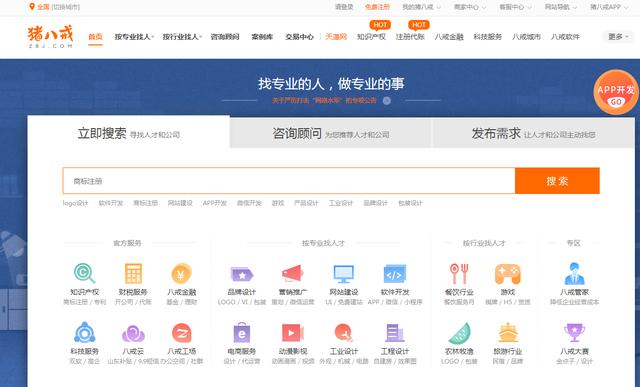Screen dimensions: 640x387
Task: Expand the 按专业找人 dropdown in navigation
Action: 134,37
